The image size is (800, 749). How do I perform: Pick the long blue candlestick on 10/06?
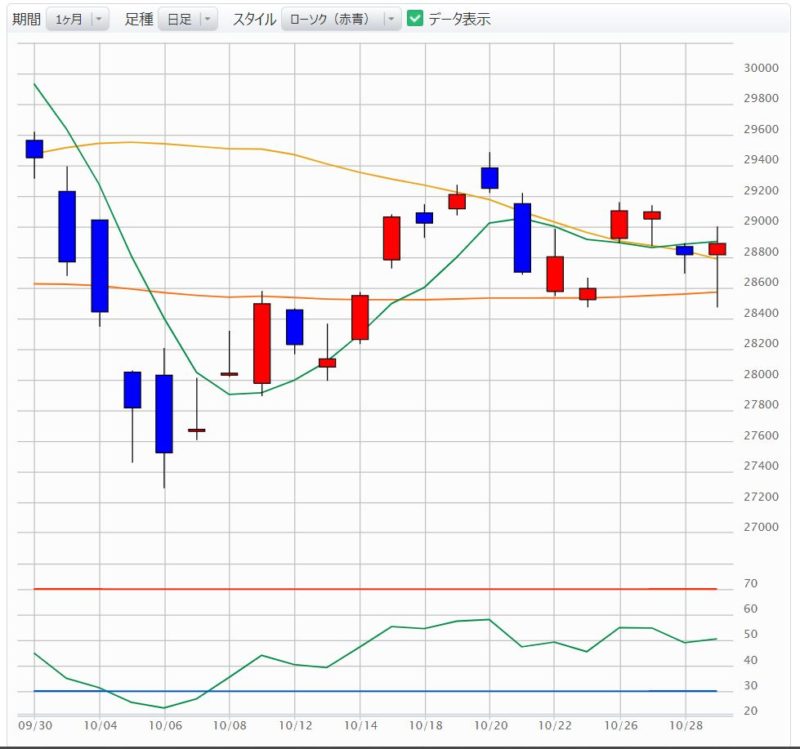[164, 414]
